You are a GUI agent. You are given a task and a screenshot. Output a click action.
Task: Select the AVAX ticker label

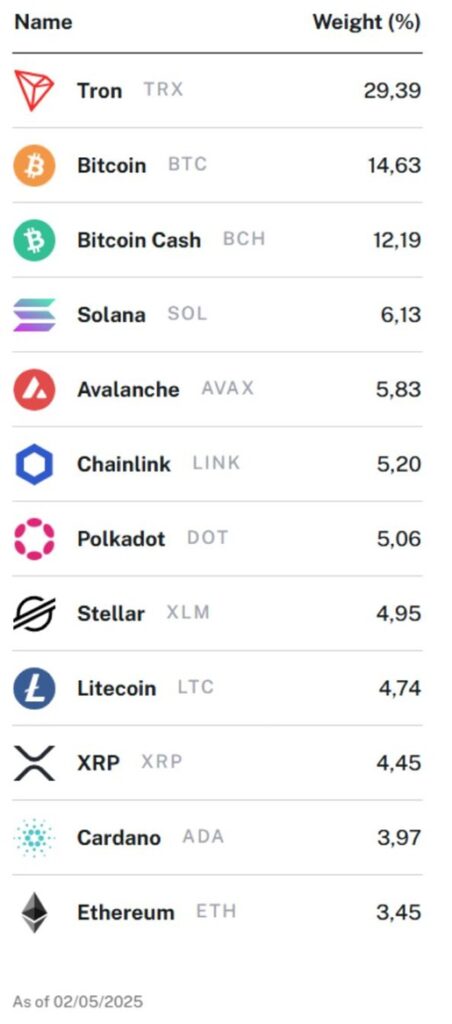point(227,389)
